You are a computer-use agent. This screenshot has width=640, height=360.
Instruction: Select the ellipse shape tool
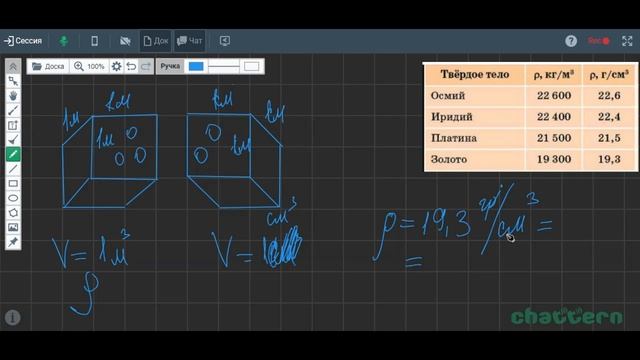13,198
